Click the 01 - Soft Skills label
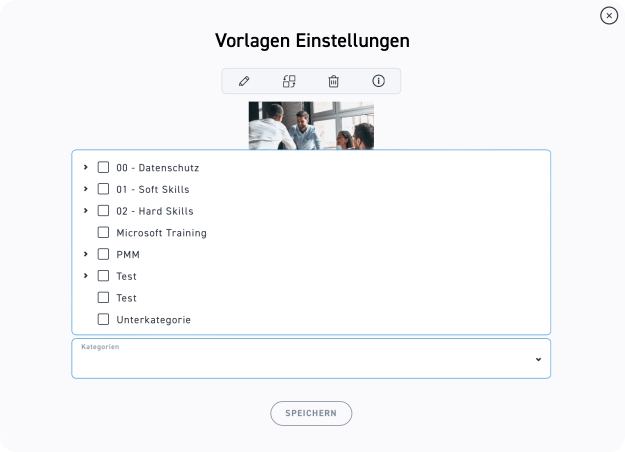Image resolution: width=625 pixels, height=452 pixels. 152,189
